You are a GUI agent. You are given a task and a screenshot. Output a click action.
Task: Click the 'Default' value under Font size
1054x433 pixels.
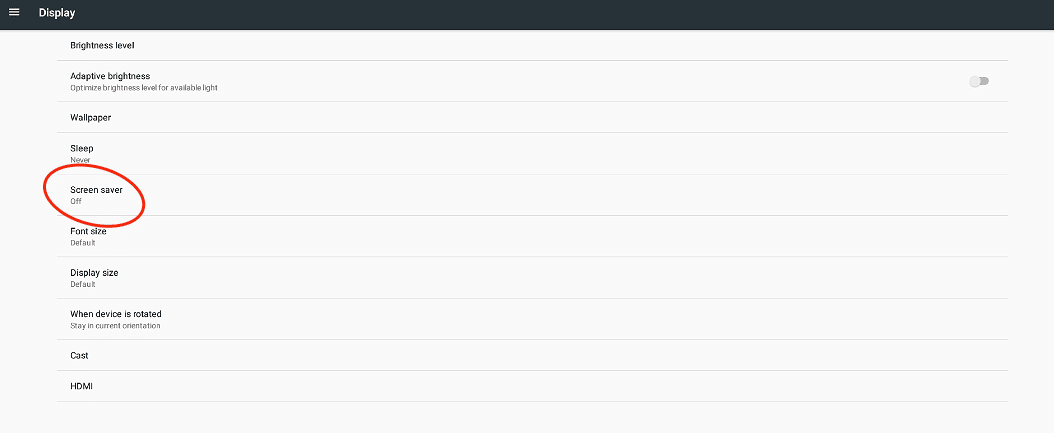[83, 243]
